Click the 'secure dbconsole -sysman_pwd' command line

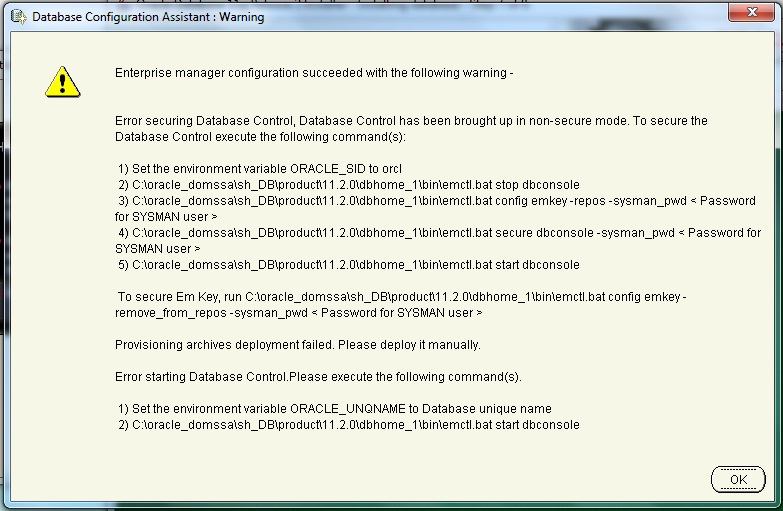(x=438, y=233)
